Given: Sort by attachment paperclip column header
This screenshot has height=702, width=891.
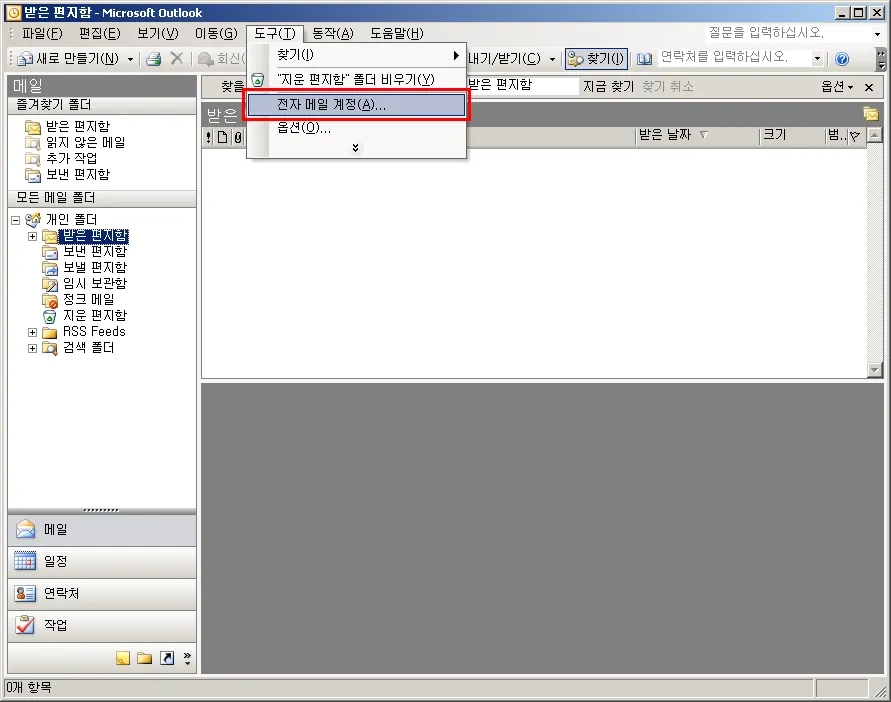Looking at the screenshot, I should [x=238, y=136].
